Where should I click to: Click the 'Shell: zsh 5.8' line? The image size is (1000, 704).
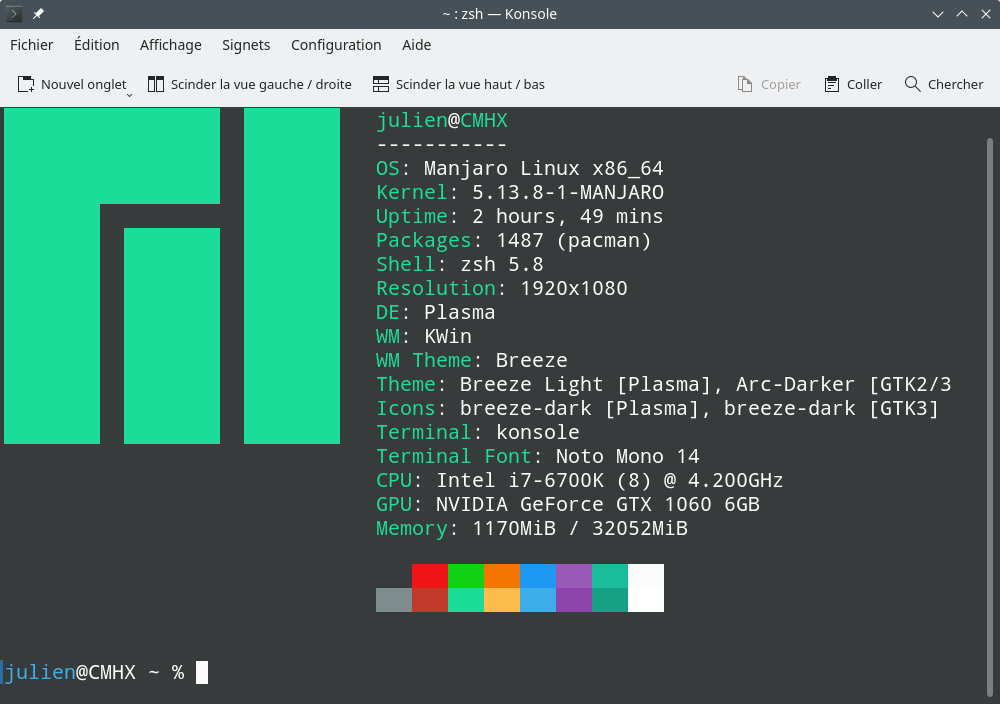(460, 264)
